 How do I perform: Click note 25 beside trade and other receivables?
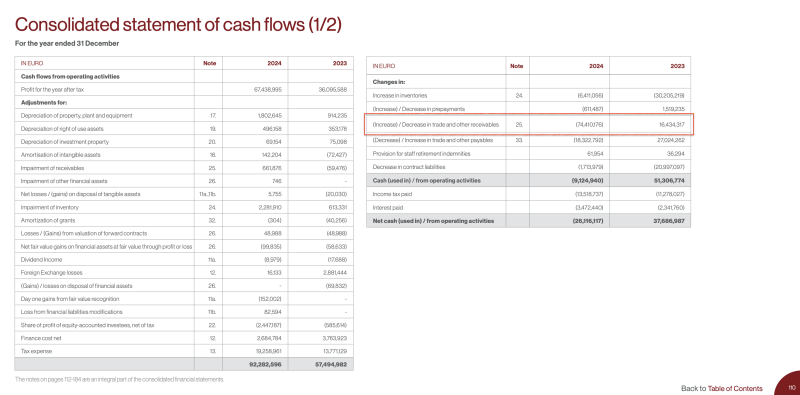pos(519,125)
